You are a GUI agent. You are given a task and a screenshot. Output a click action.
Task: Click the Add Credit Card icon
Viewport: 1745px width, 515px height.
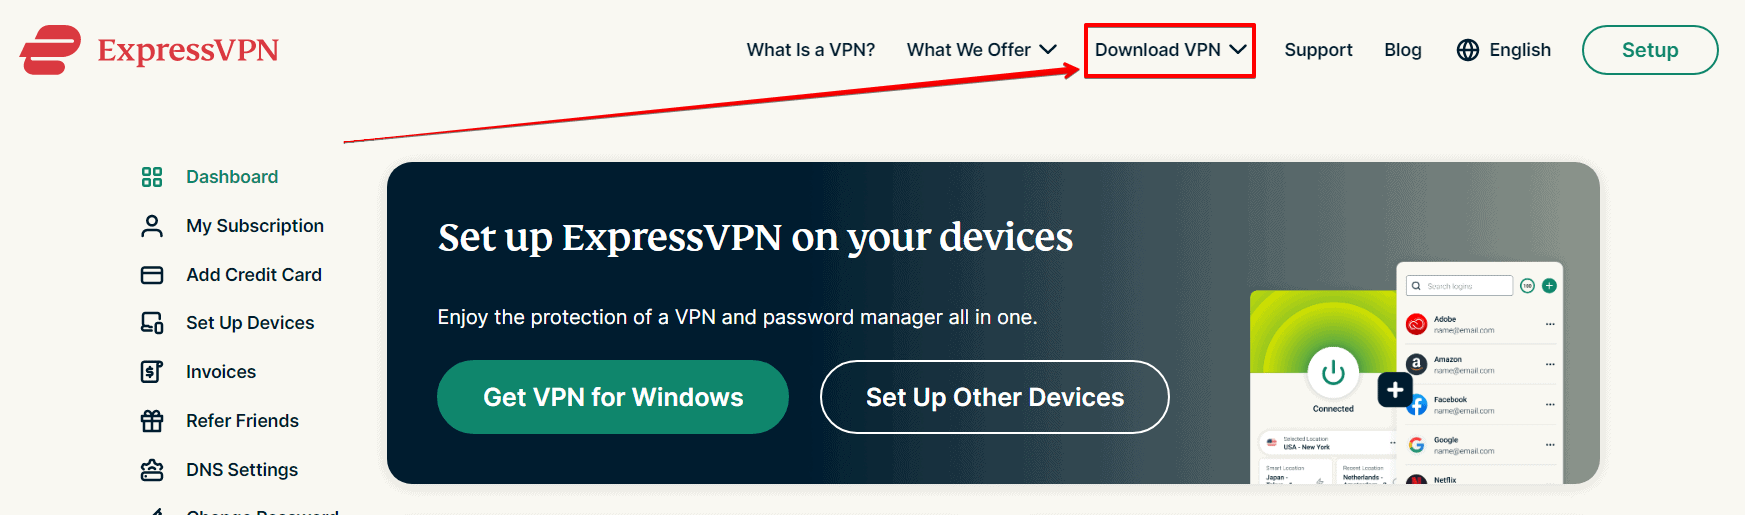(x=152, y=275)
